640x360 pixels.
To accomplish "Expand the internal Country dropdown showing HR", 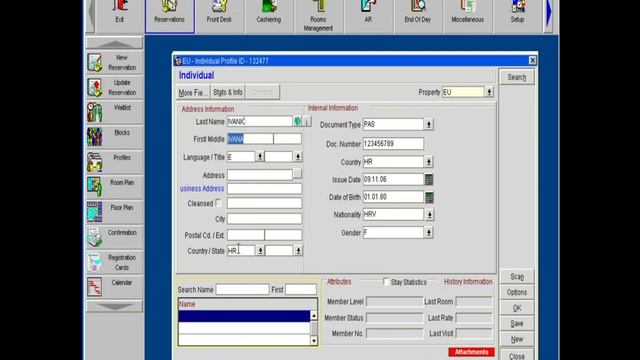I will (429, 162).
